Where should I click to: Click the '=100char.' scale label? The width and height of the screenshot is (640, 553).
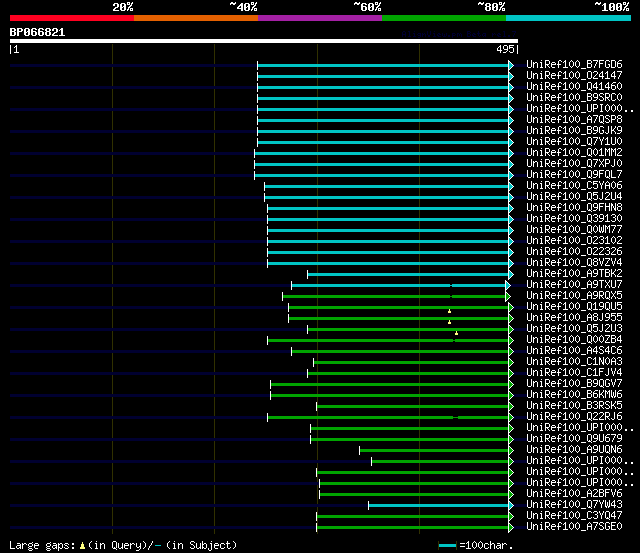click(x=486, y=546)
